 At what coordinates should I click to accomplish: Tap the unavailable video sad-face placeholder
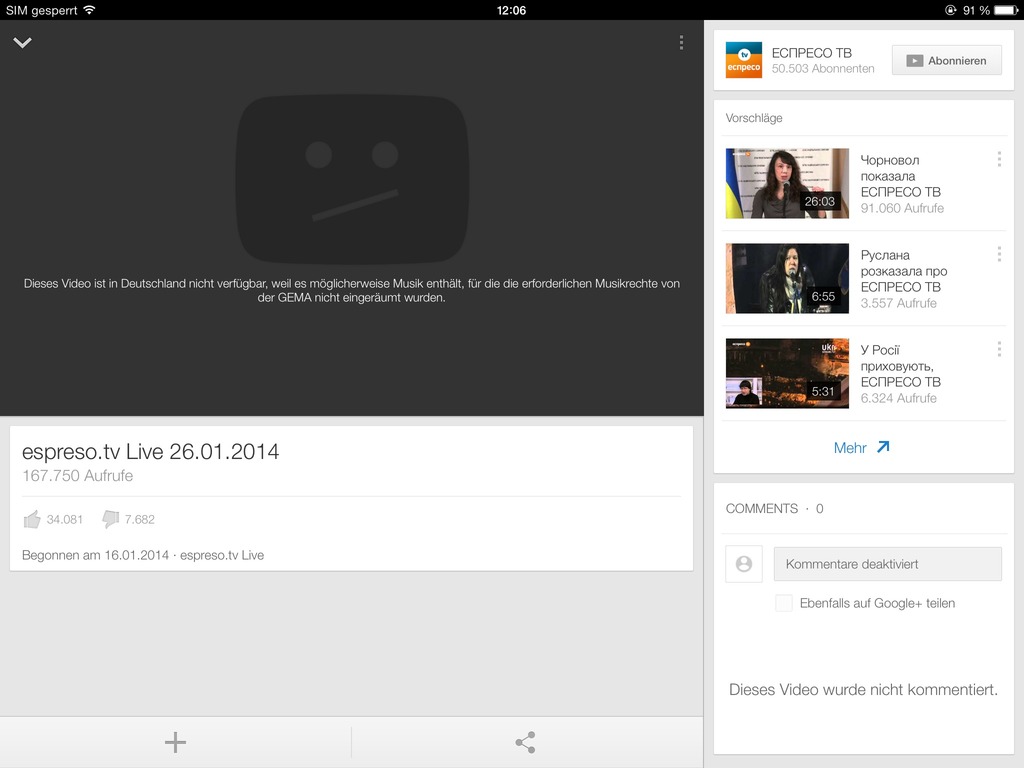tap(353, 180)
